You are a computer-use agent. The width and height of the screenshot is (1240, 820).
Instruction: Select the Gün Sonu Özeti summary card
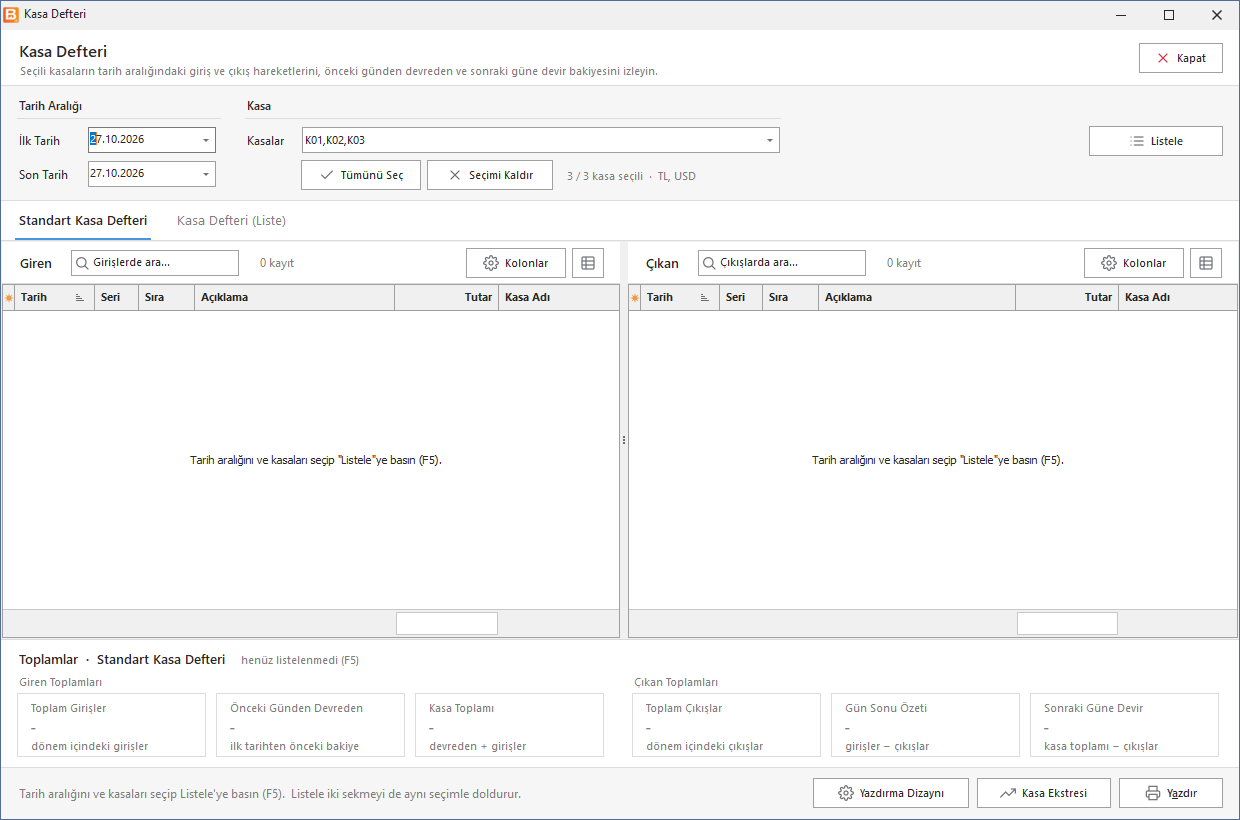(925, 725)
